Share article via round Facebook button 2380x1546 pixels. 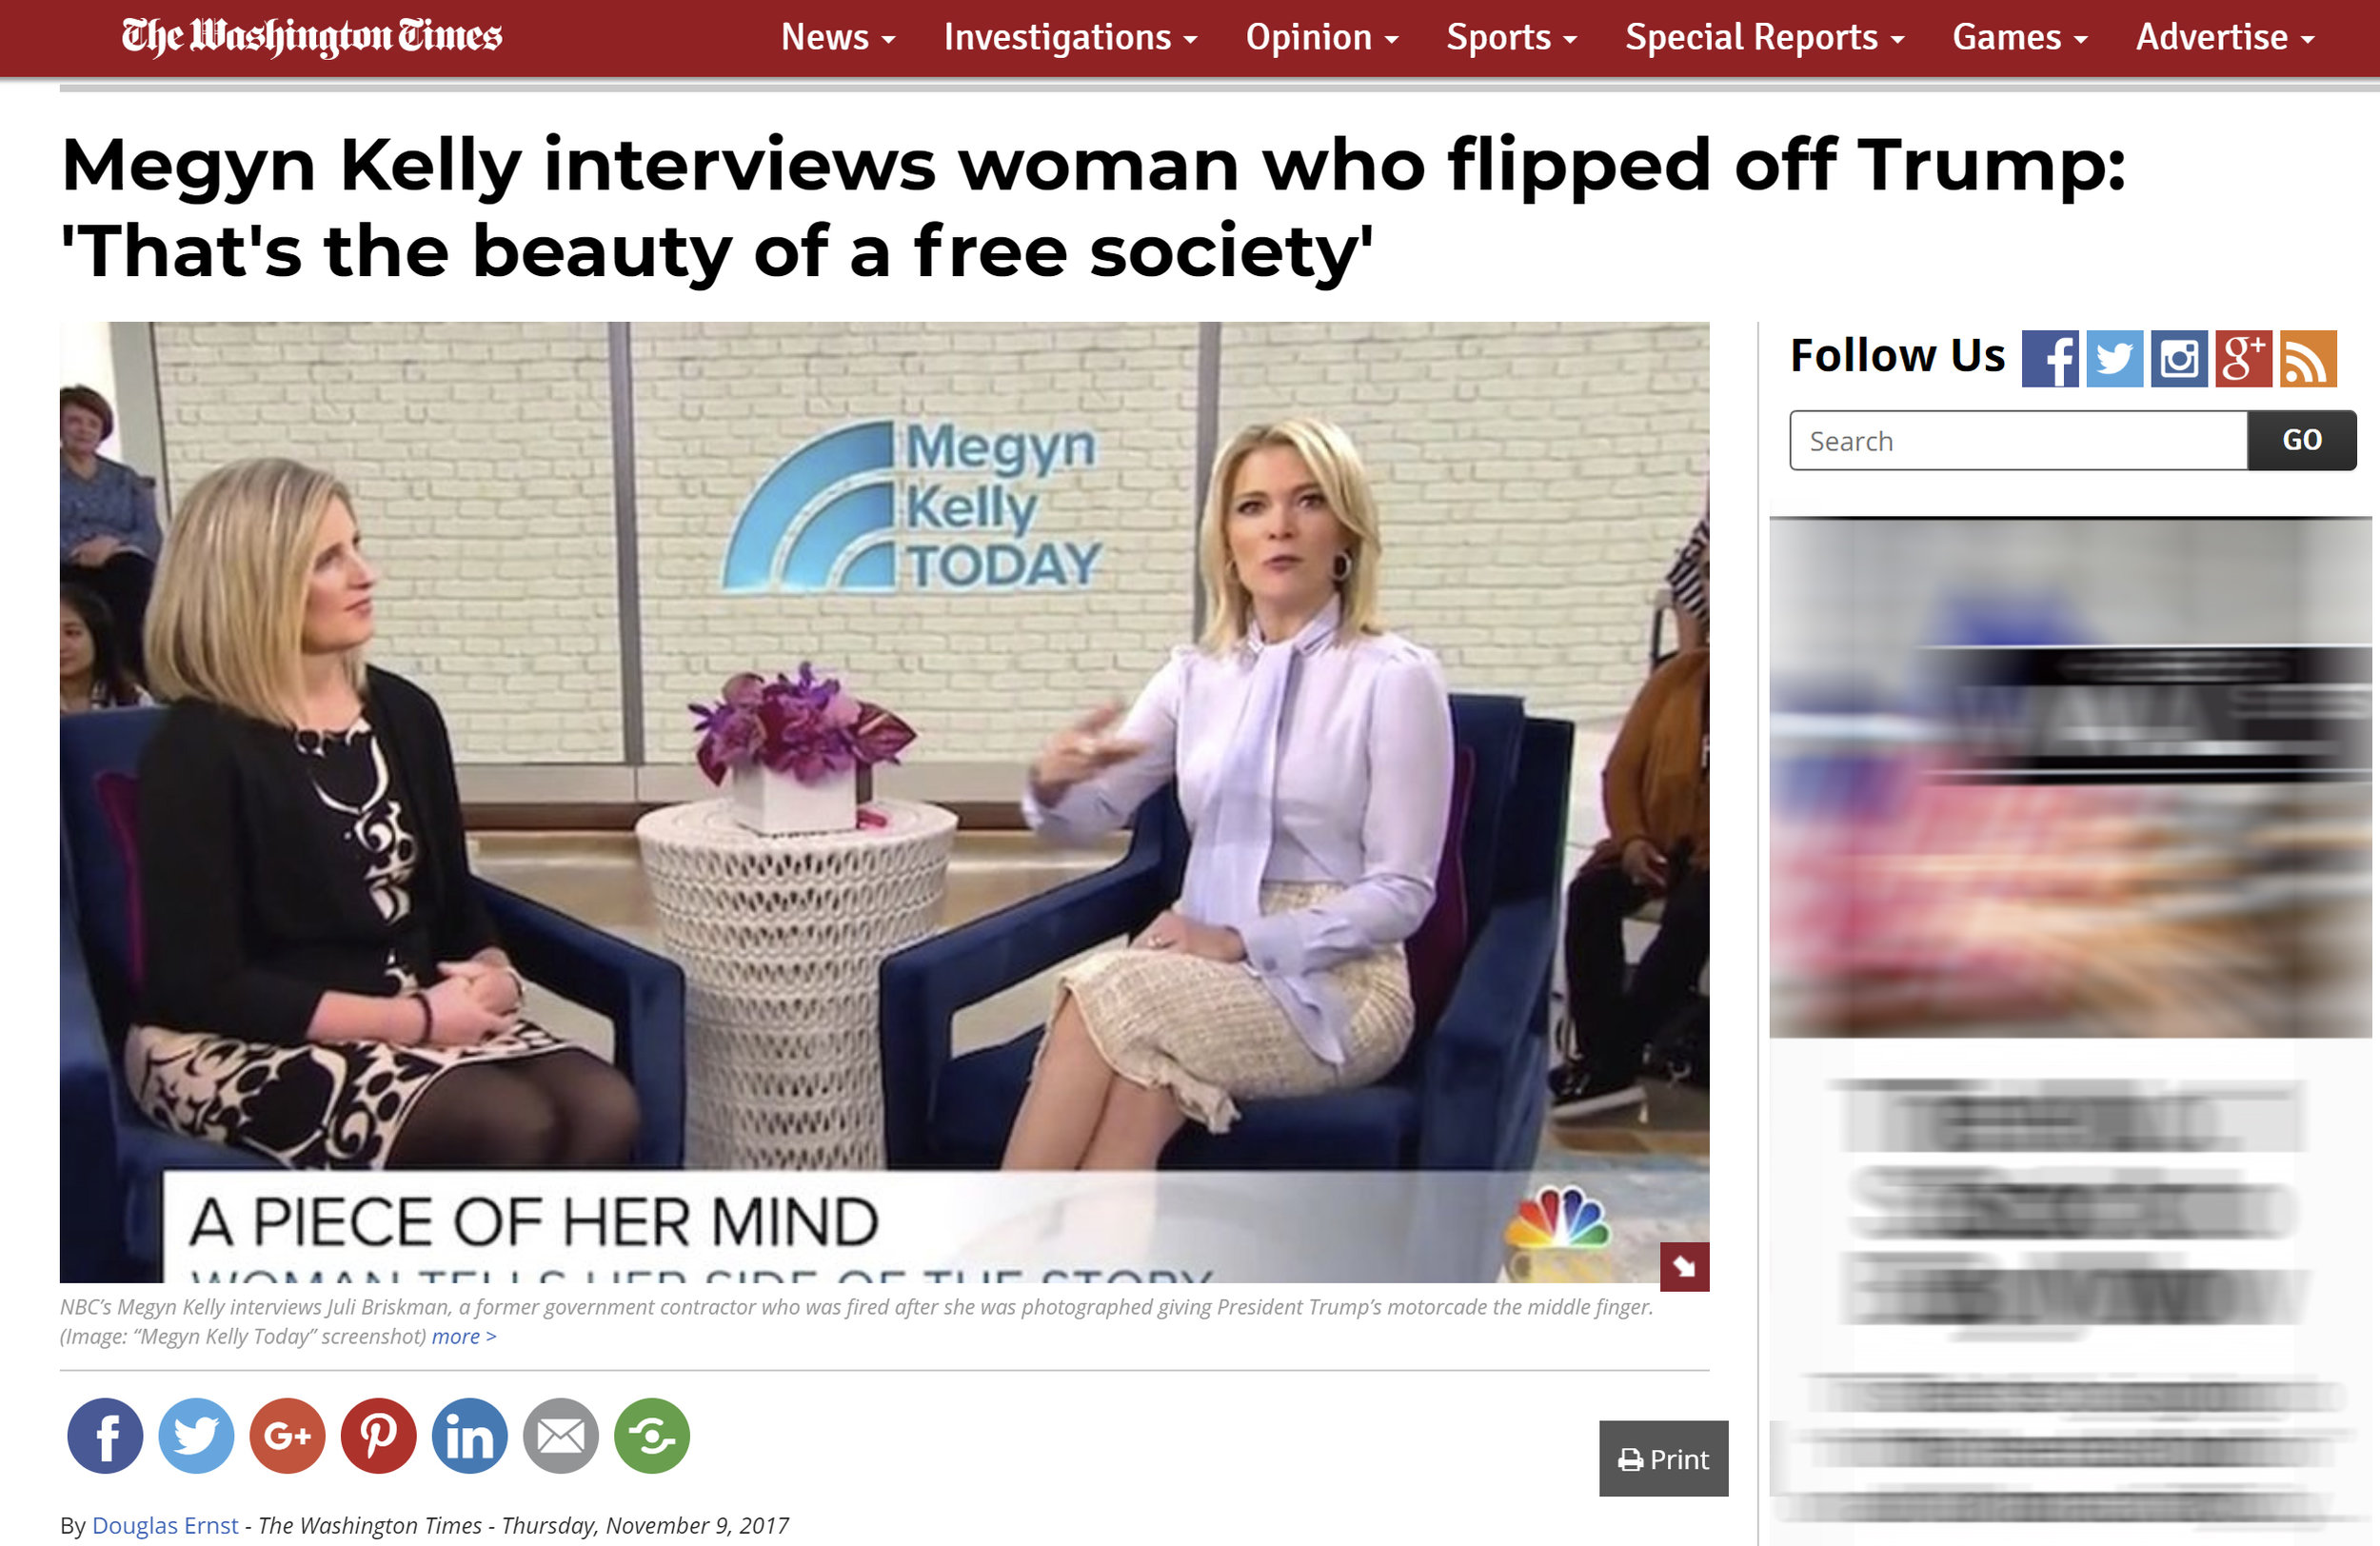click(105, 1435)
